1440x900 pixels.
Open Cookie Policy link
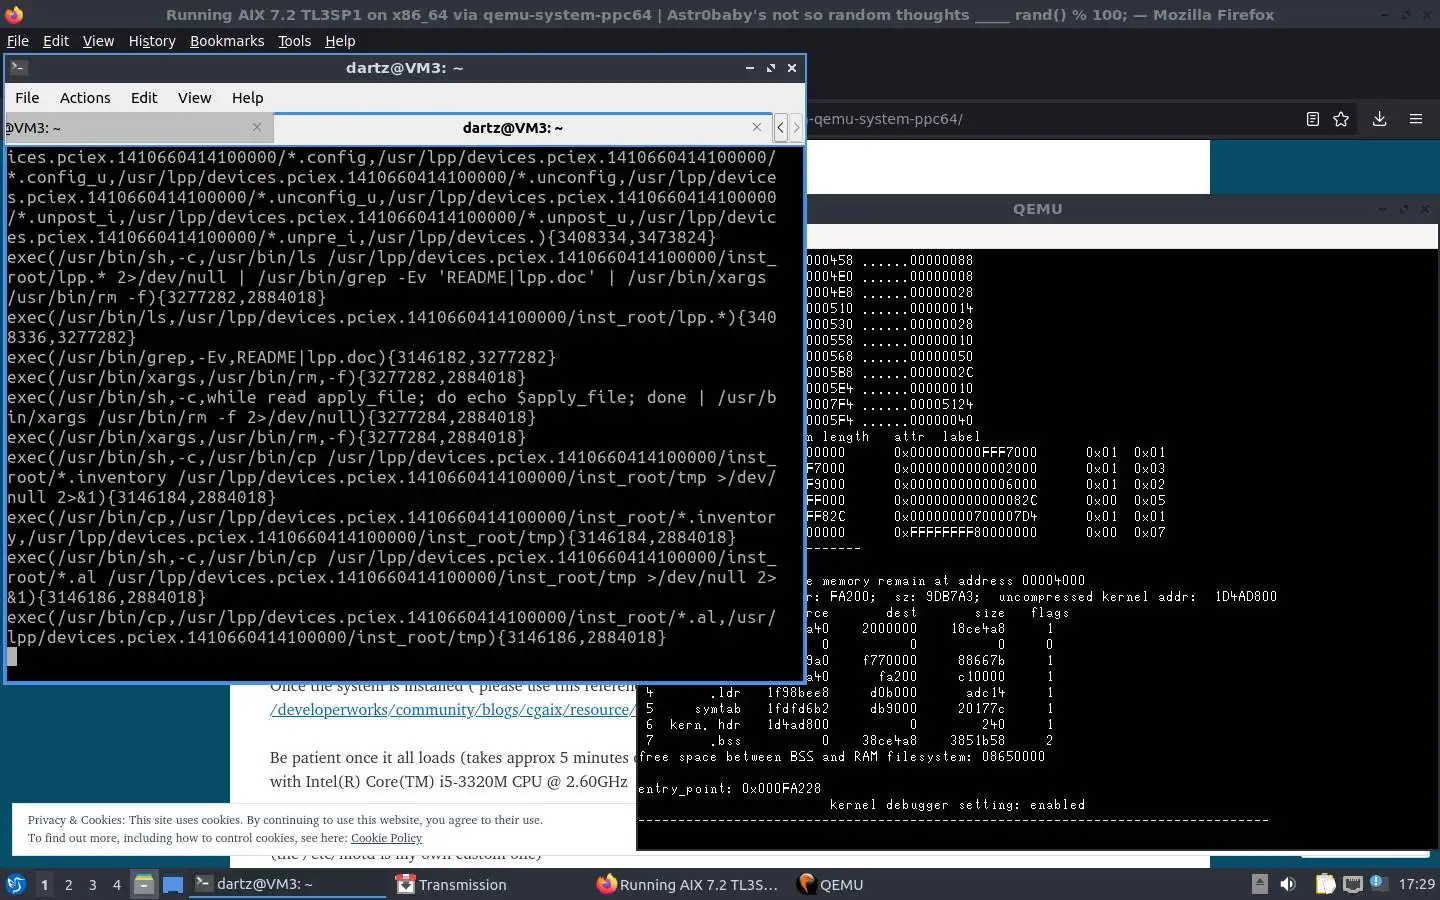[x=386, y=838]
